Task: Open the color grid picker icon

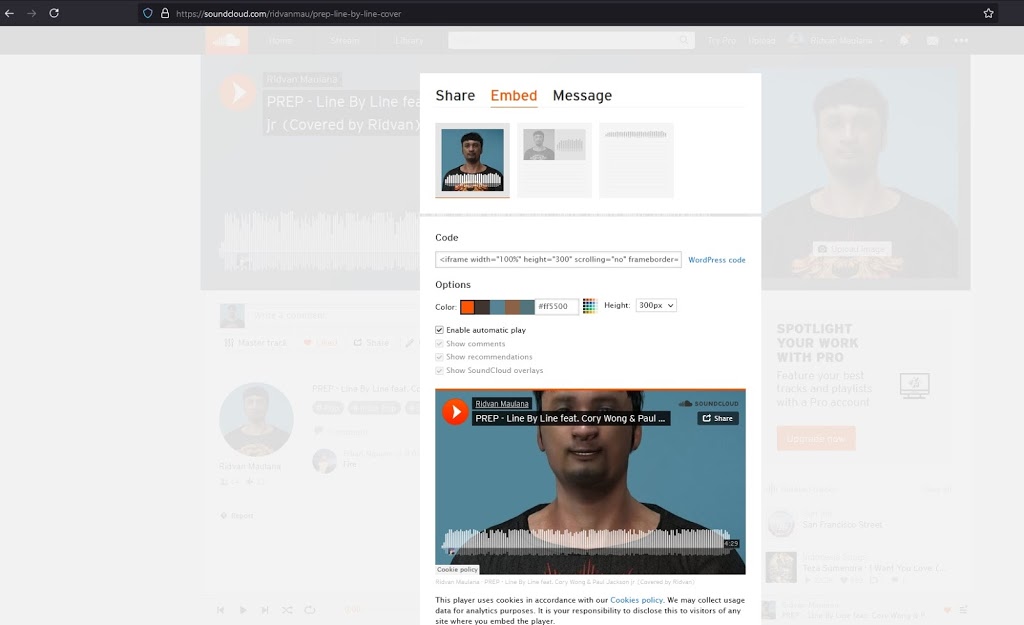Action: (x=590, y=306)
